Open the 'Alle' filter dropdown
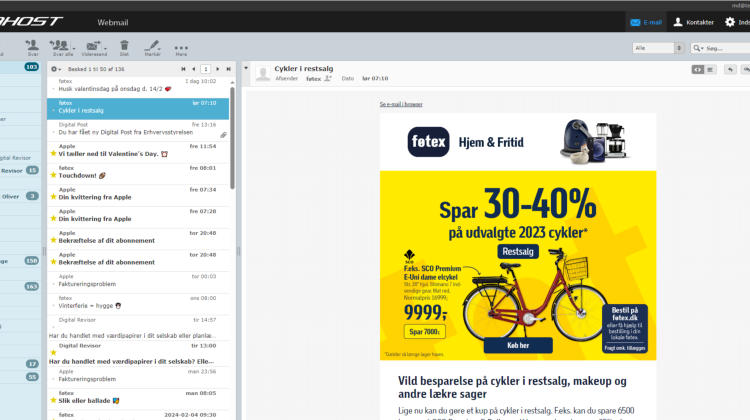Viewport: 750px width, 420px height. 658,48
